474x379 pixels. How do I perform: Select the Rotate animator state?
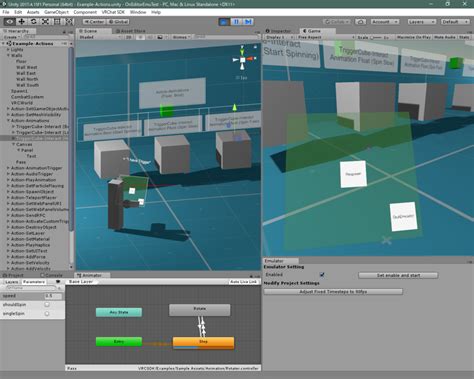[199, 310]
